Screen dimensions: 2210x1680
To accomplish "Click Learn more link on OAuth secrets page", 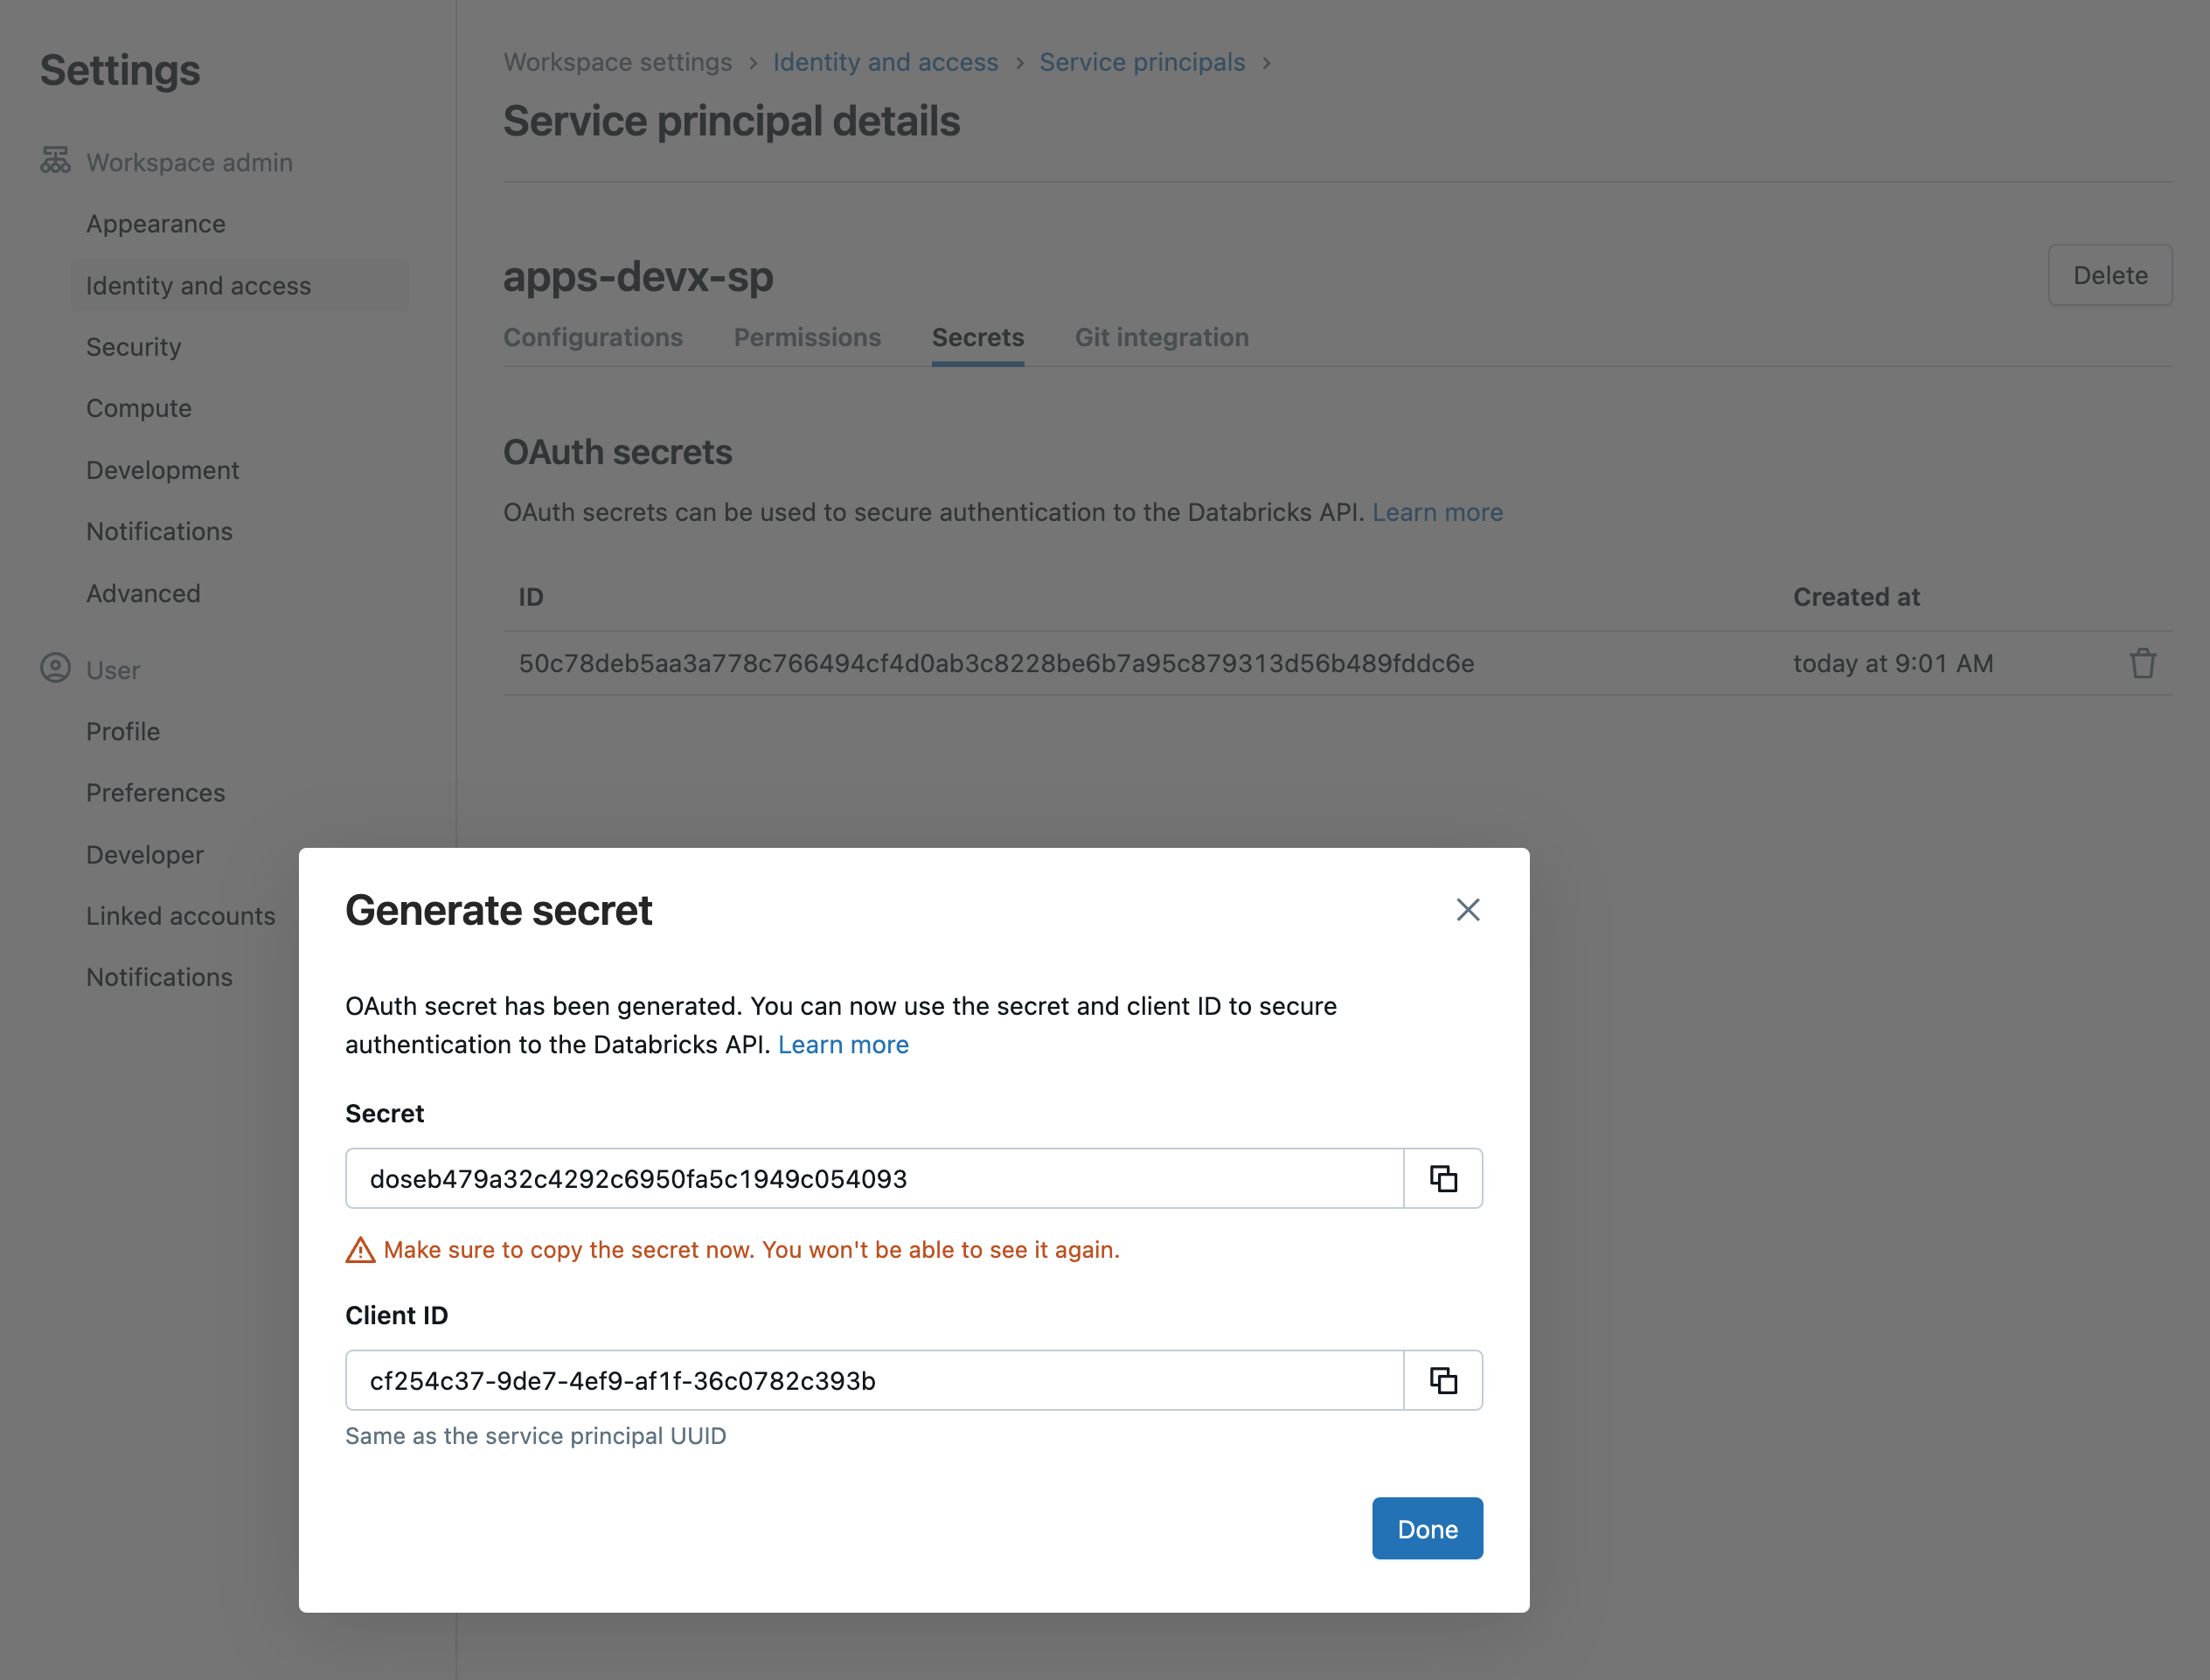I will coord(1437,511).
